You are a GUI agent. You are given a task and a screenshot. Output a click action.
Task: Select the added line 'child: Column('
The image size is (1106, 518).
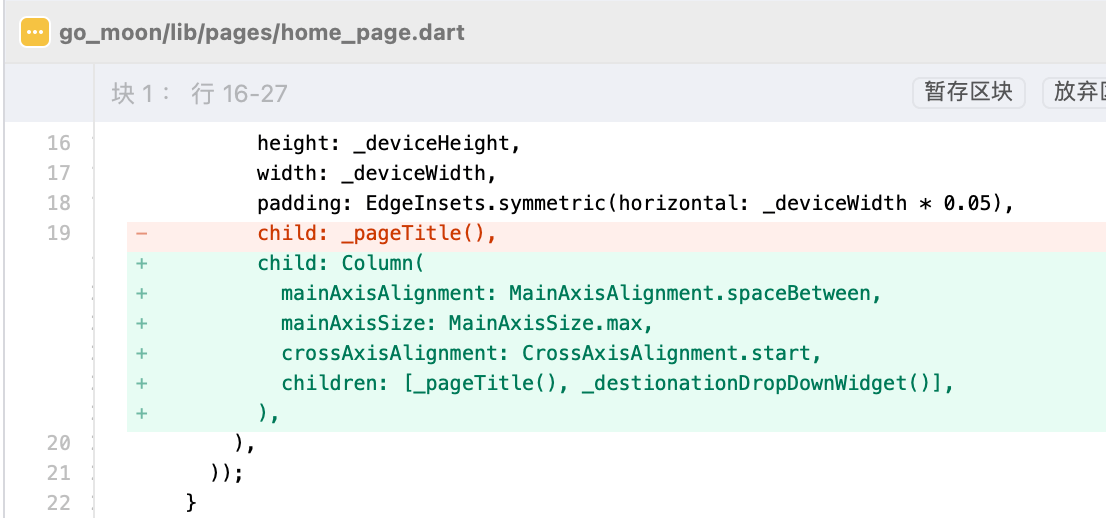pos(341,263)
